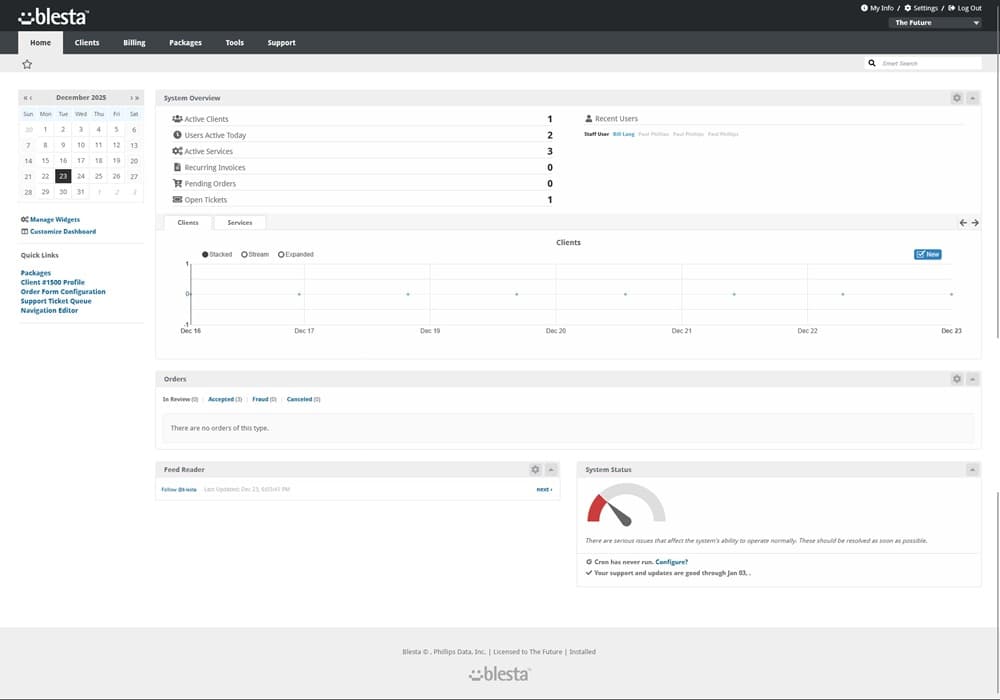Screen dimensions: 1000x700
Task: Open The Future company dropdown
Action: pyautogui.click(x=936, y=23)
